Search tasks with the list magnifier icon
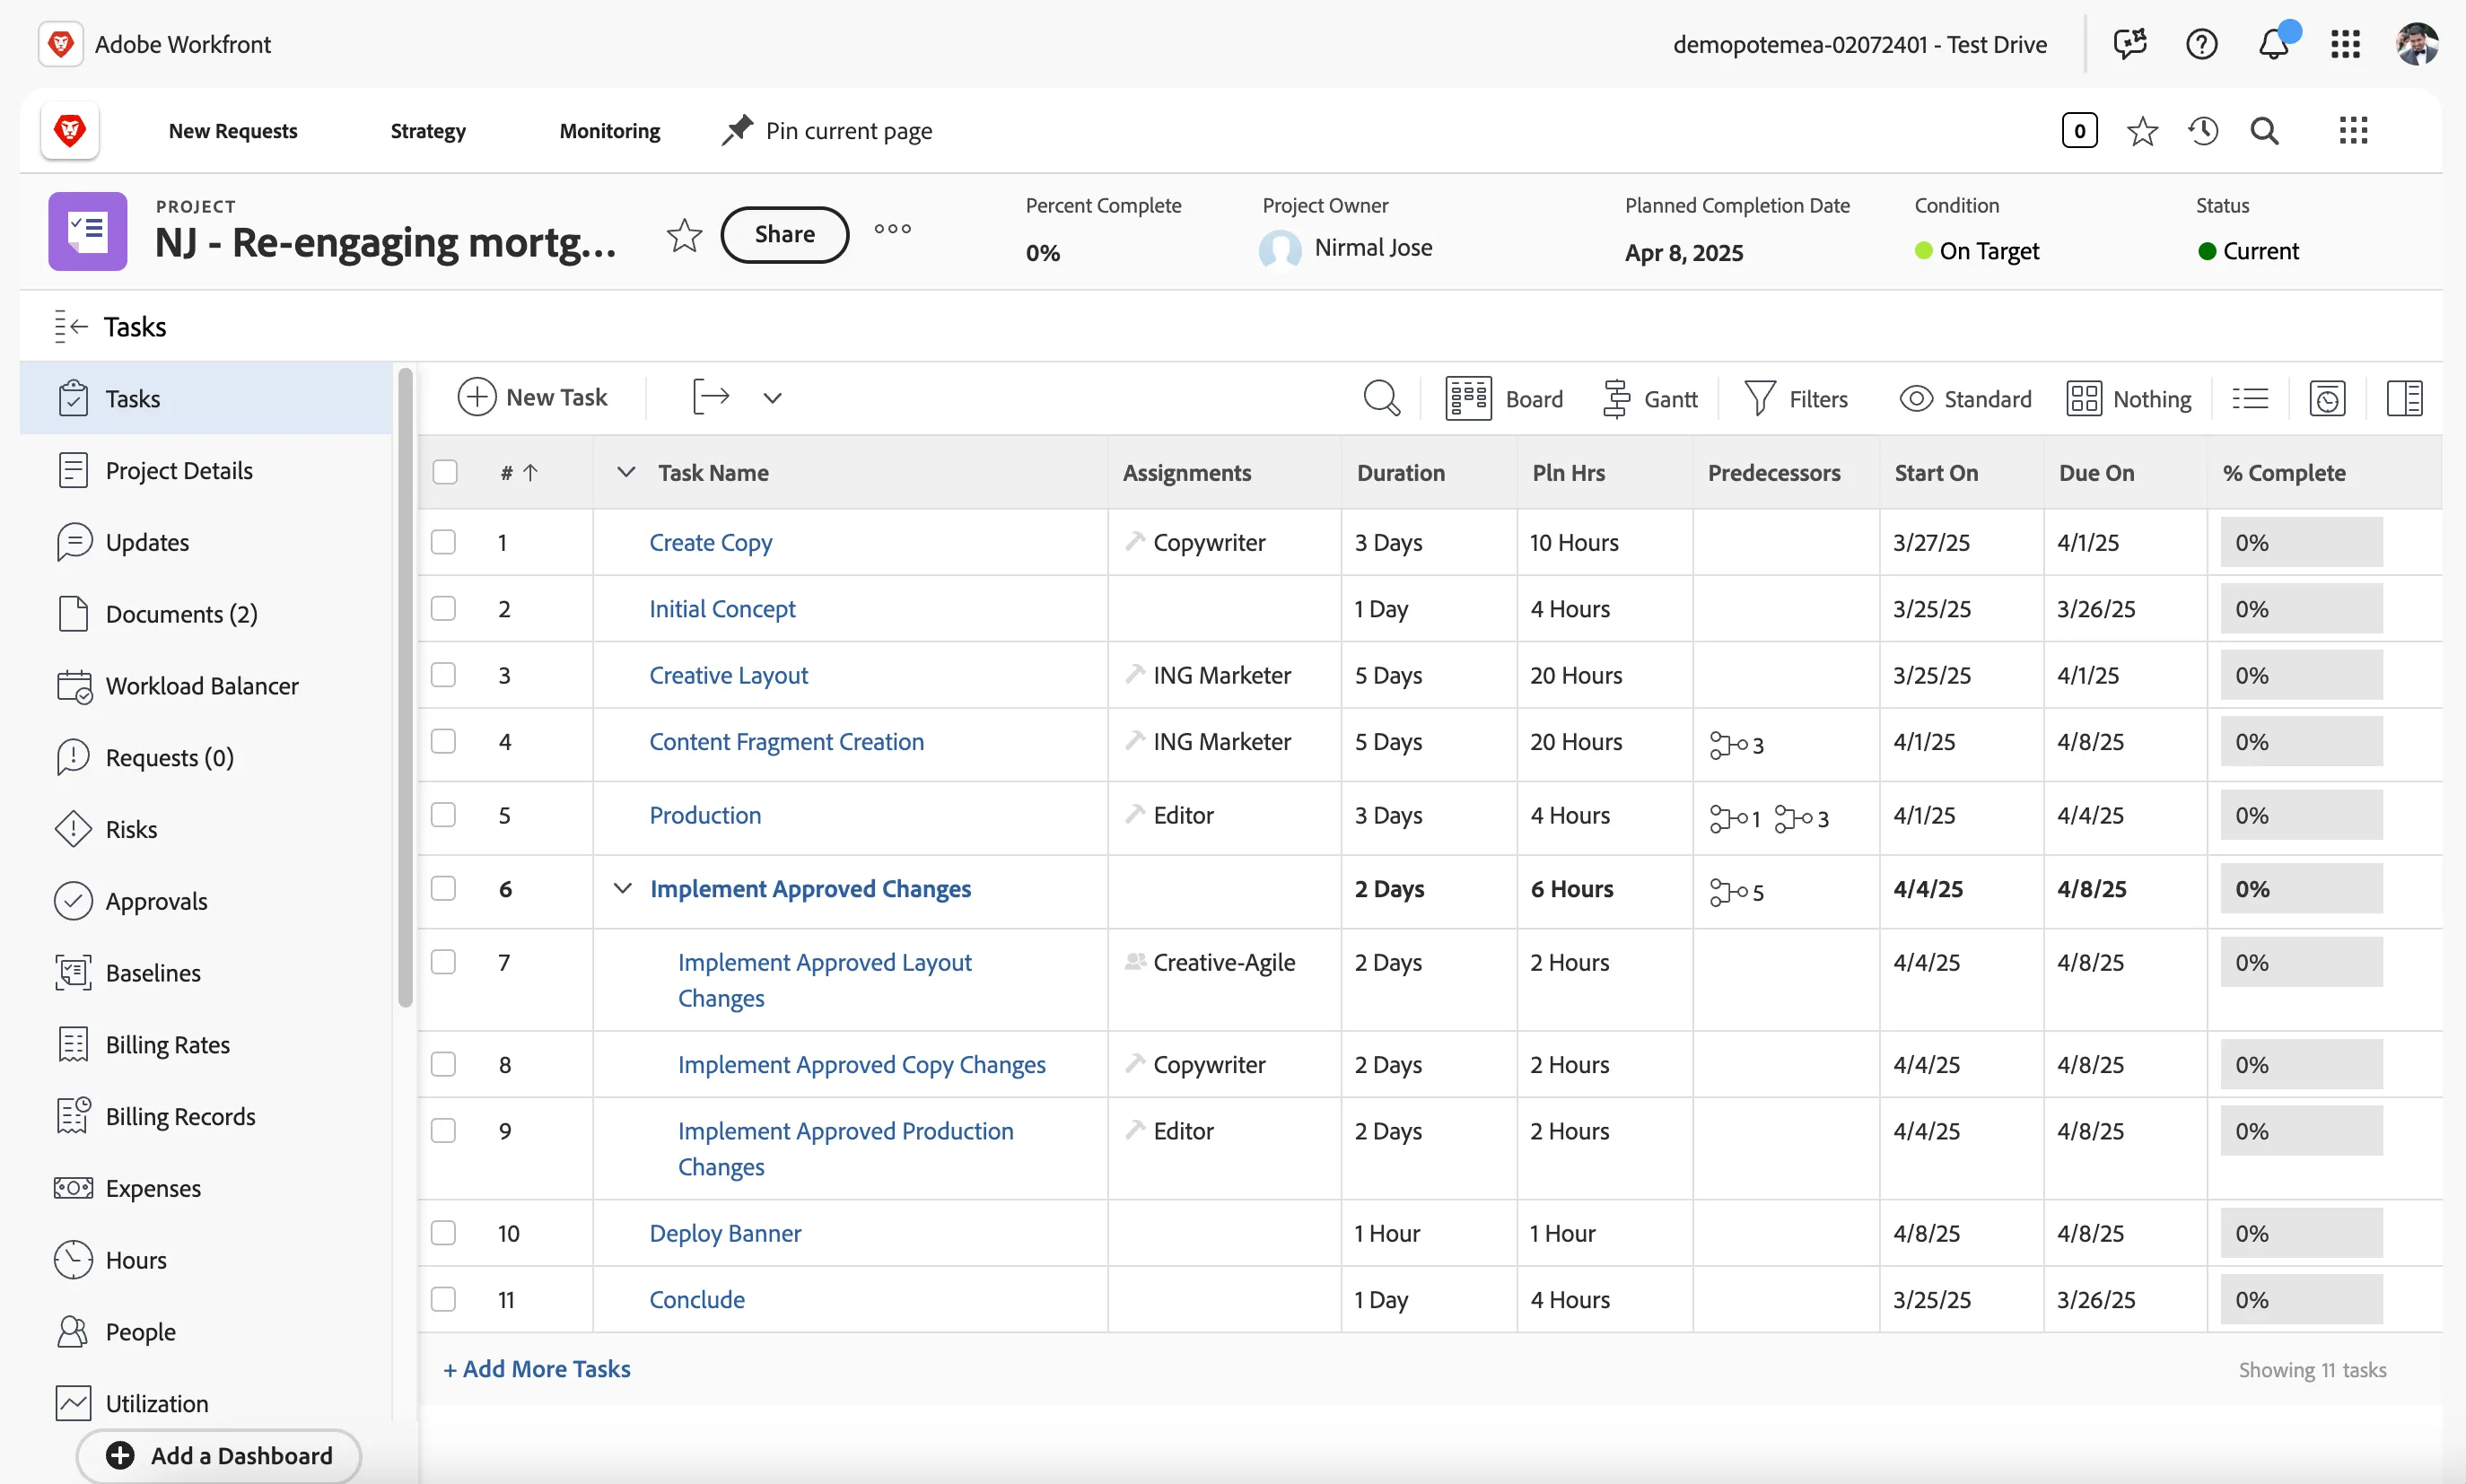This screenshot has width=2466, height=1484. (x=1381, y=398)
